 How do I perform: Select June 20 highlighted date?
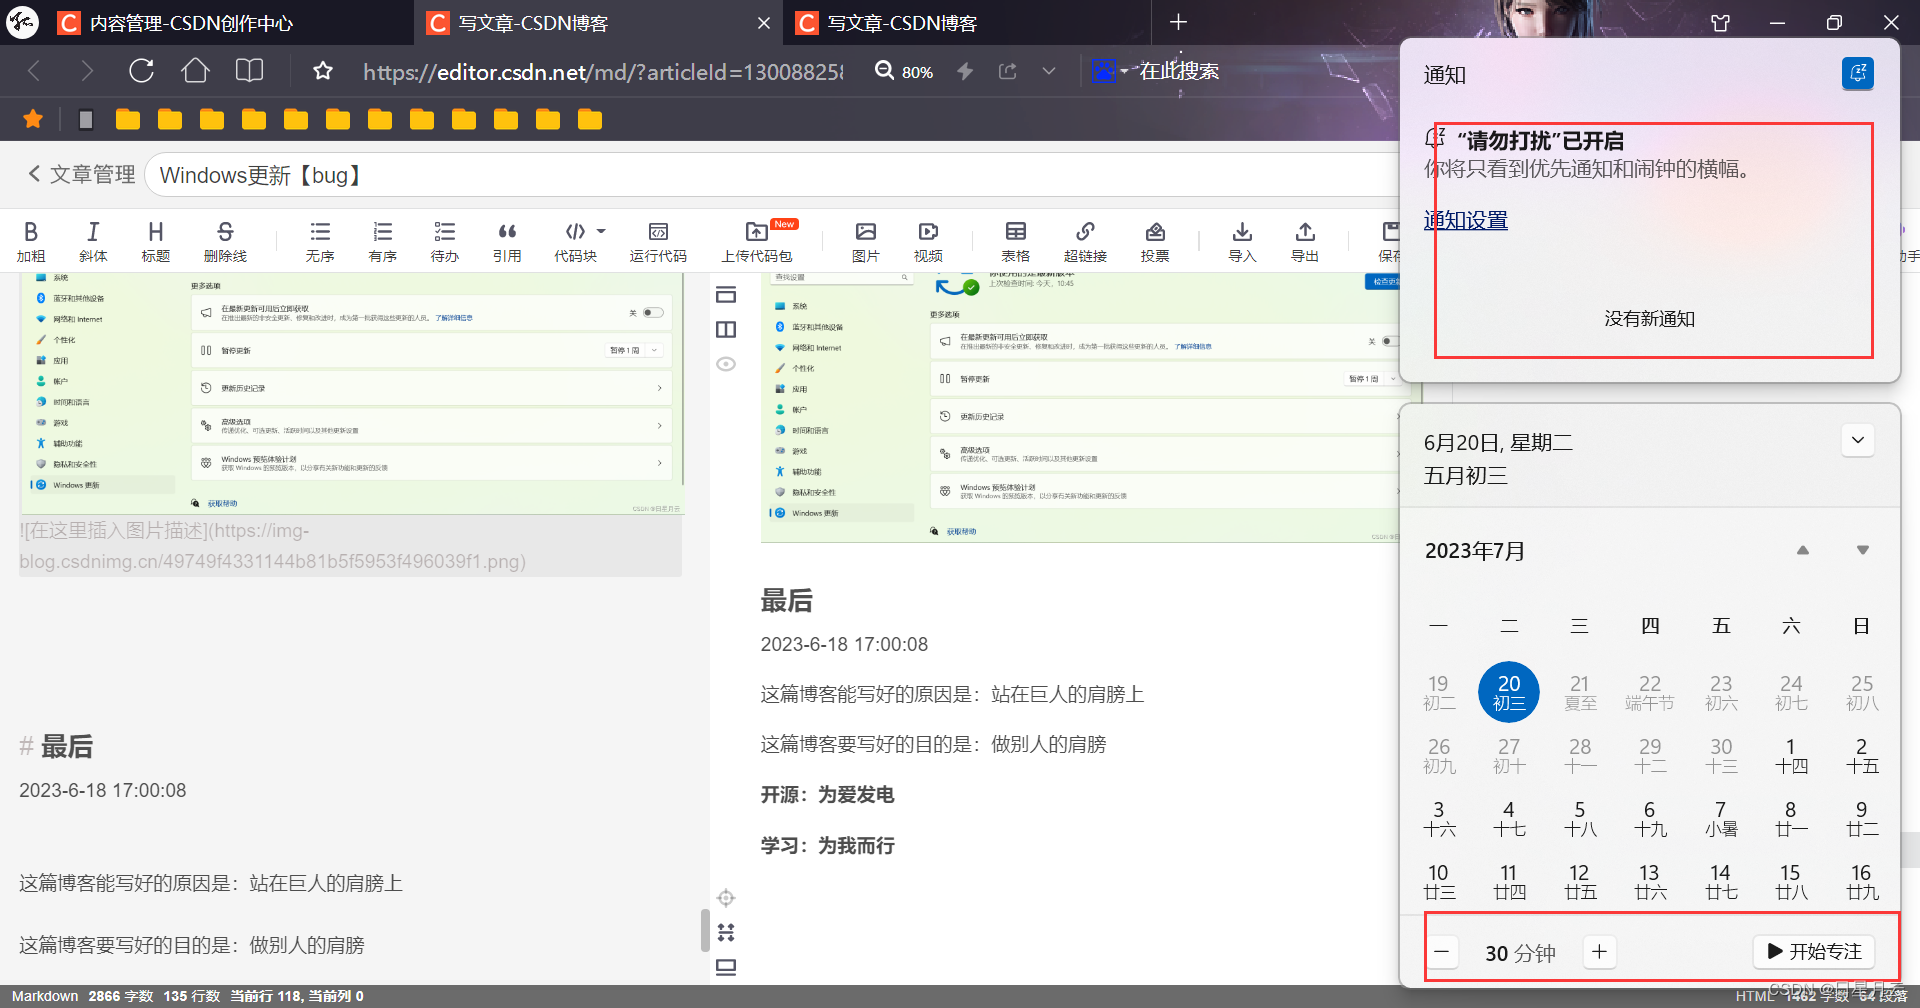[x=1509, y=692]
